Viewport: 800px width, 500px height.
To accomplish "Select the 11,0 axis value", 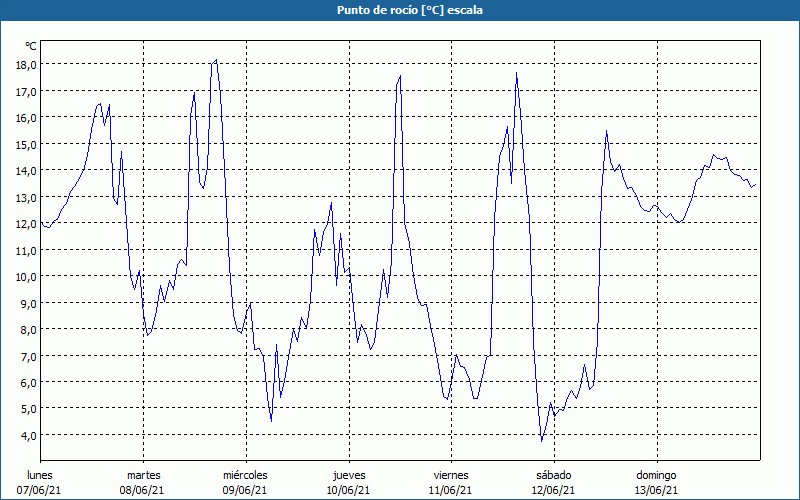I will [x=27, y=251].
